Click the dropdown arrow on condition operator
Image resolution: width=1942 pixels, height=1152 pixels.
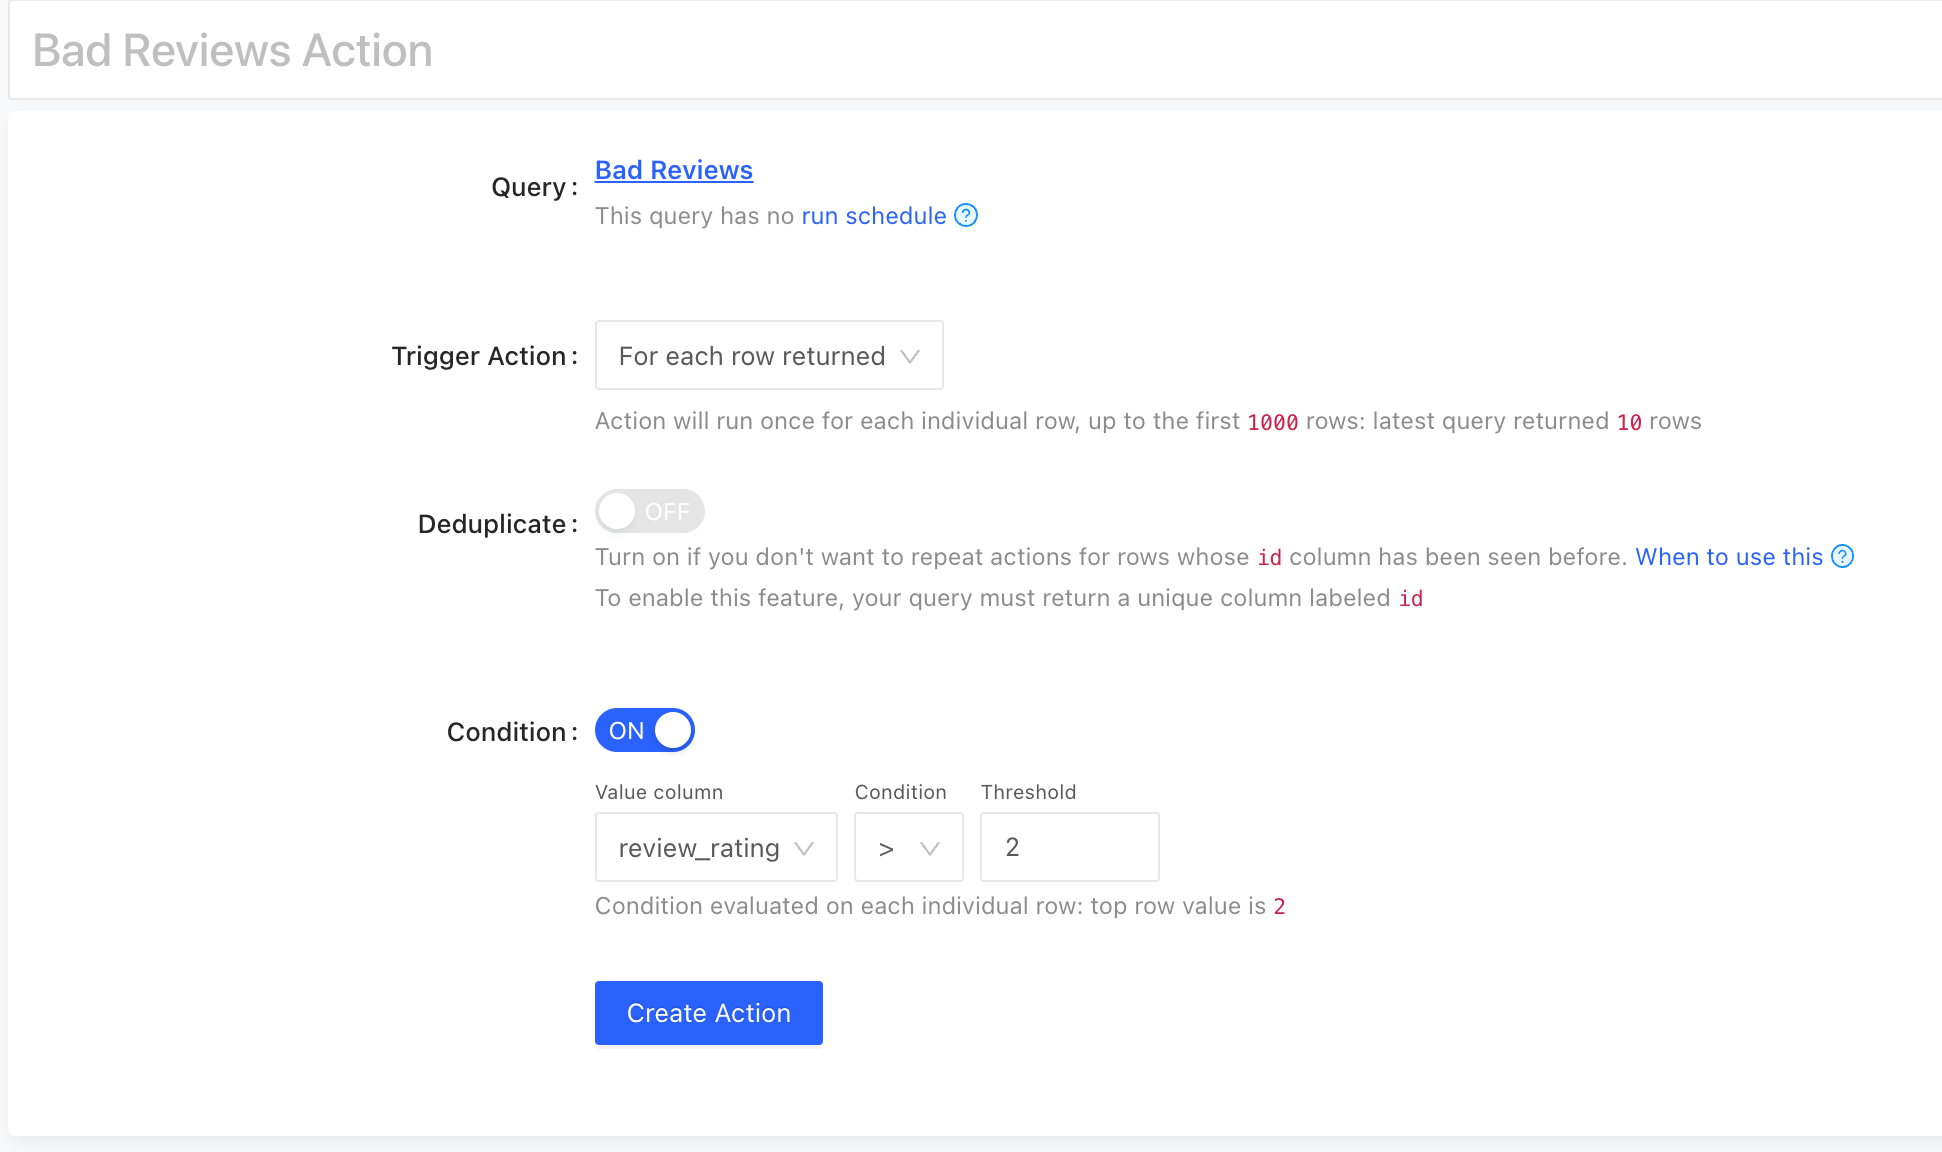click(931, 848)
